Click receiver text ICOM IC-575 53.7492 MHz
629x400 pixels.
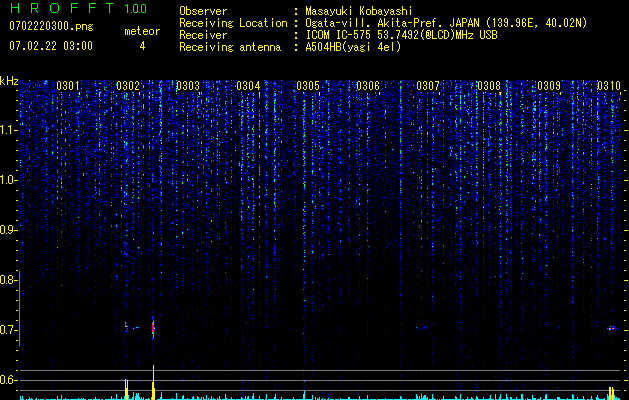pyautogui.click(x=401, y=35)
